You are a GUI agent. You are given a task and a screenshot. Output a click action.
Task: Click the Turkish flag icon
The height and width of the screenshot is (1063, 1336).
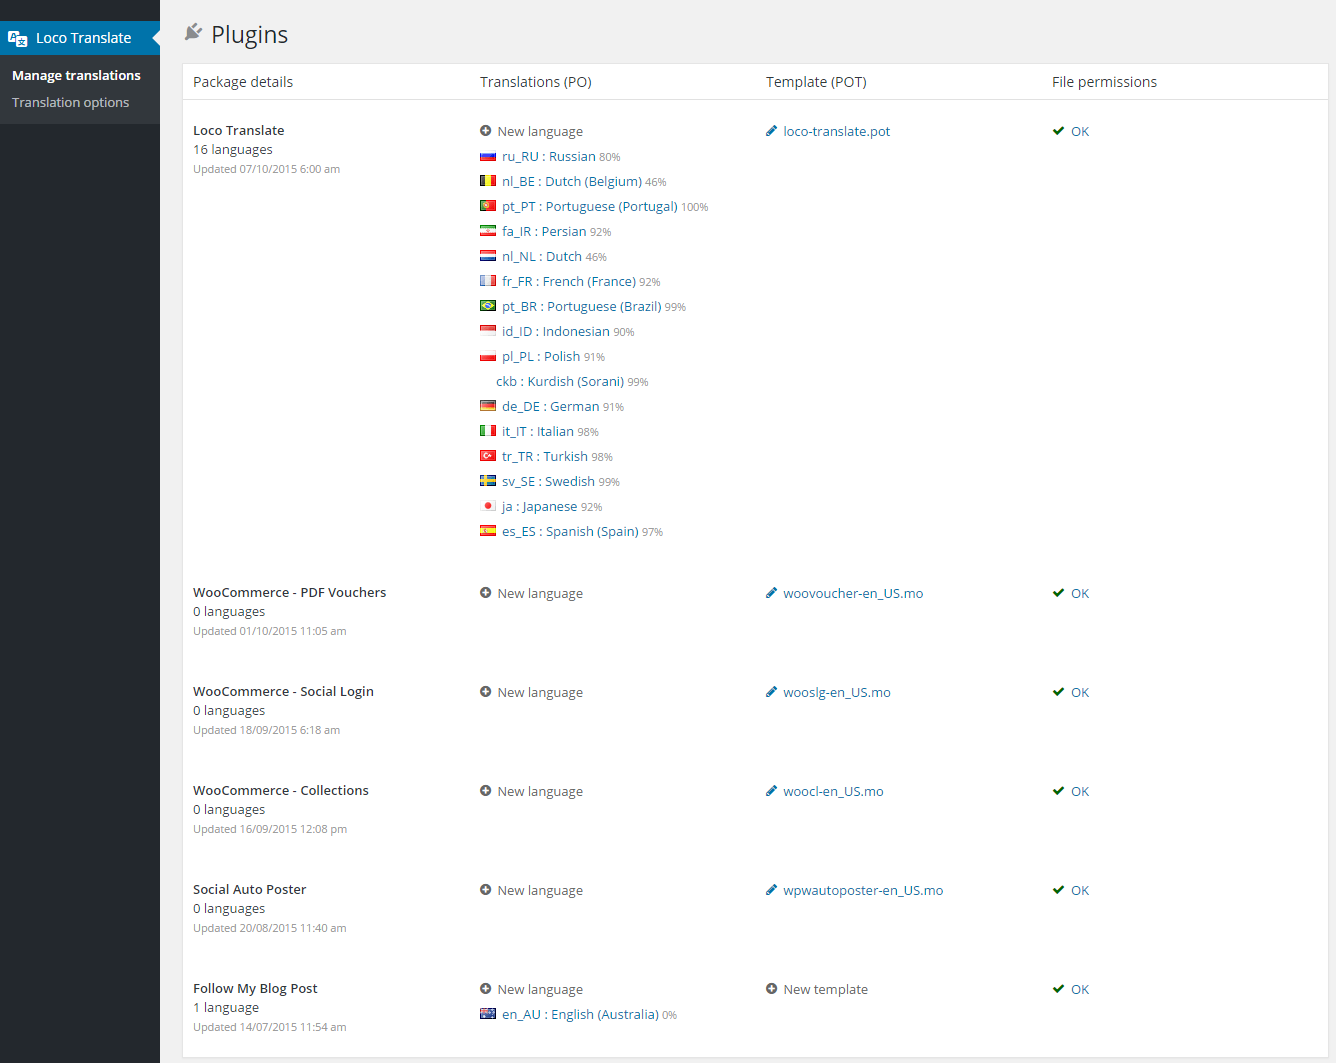[x=488, y=456]
